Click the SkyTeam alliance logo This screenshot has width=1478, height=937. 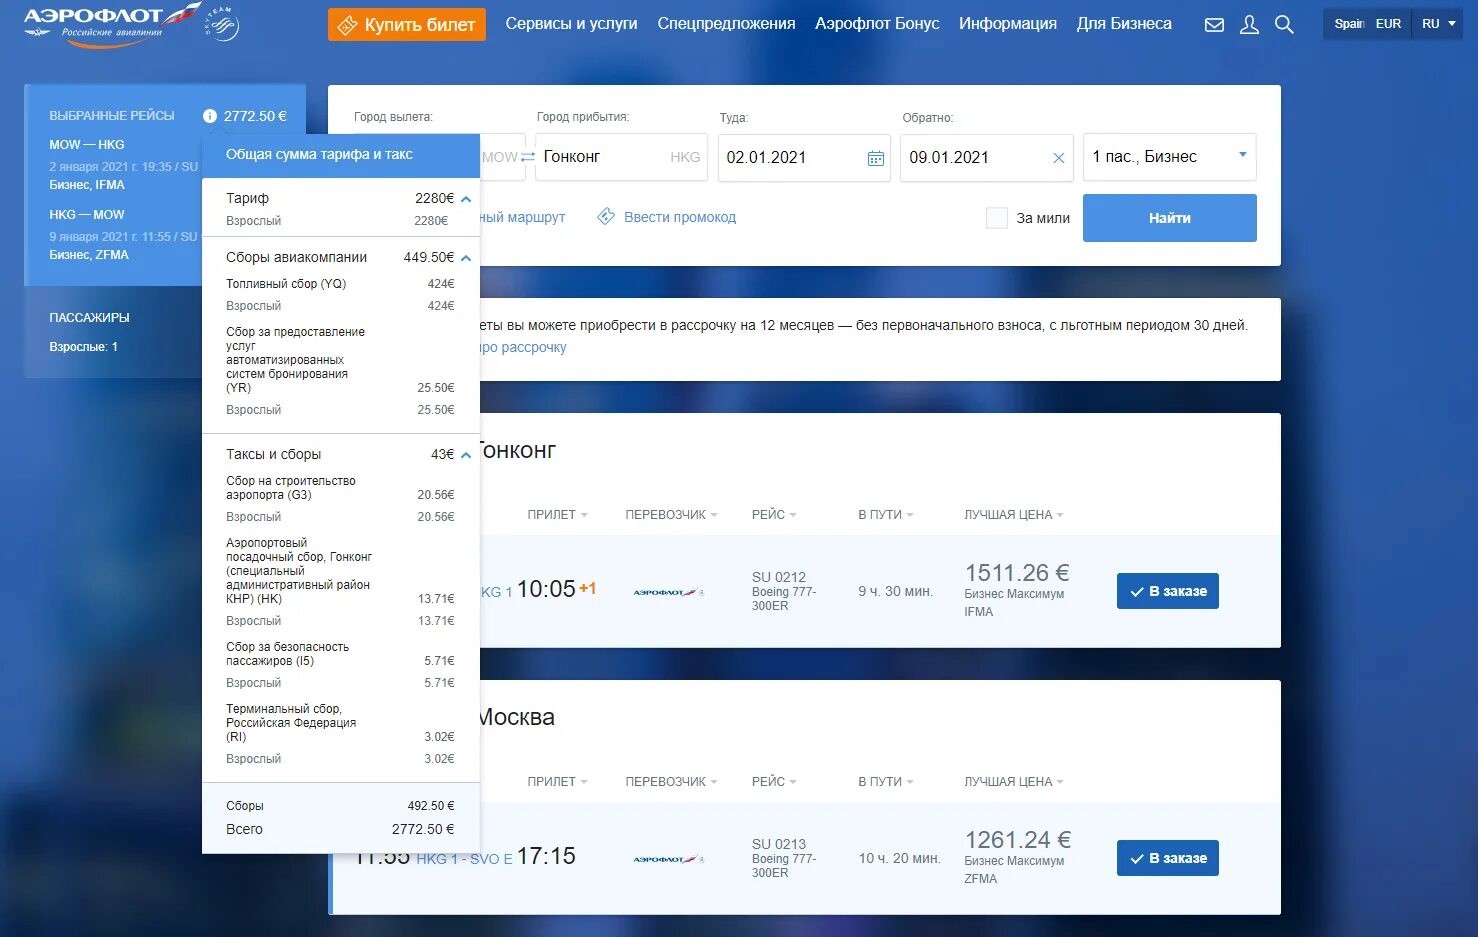pyautogui.click(x=223, y=24)
